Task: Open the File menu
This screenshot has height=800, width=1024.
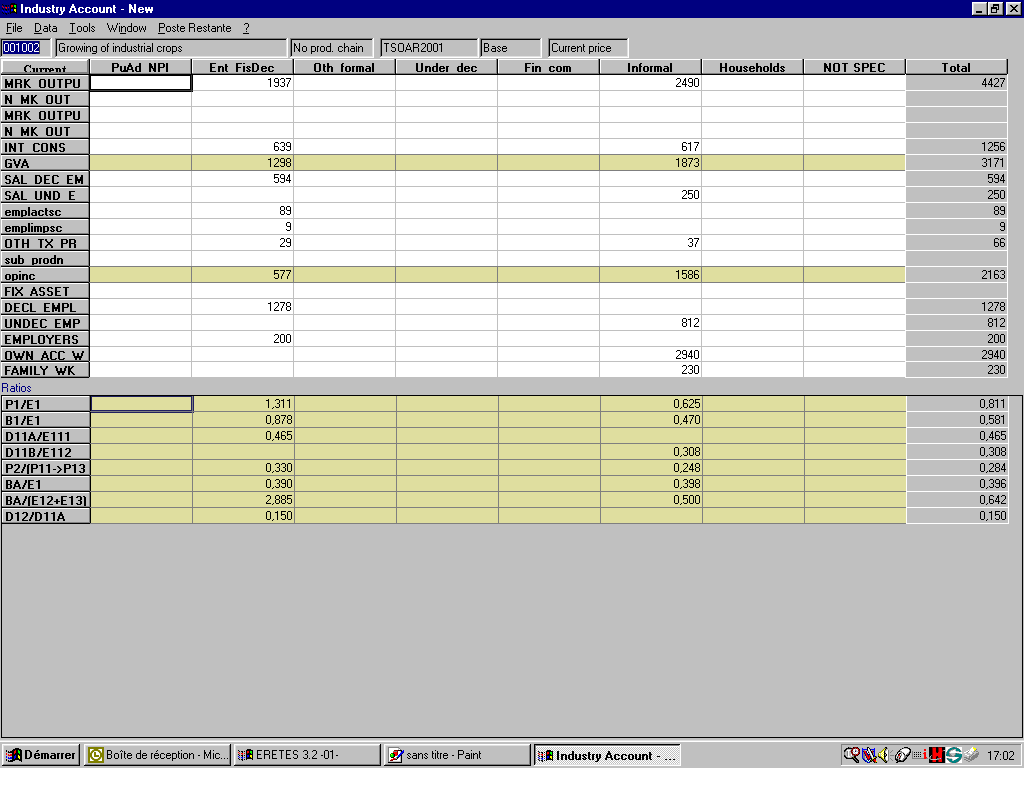Action: (14, 28)
